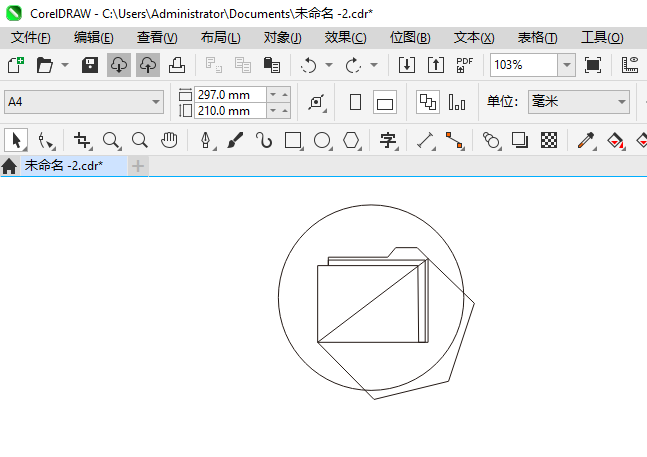Click the Full-screen preview icon

tap(593, 65)
